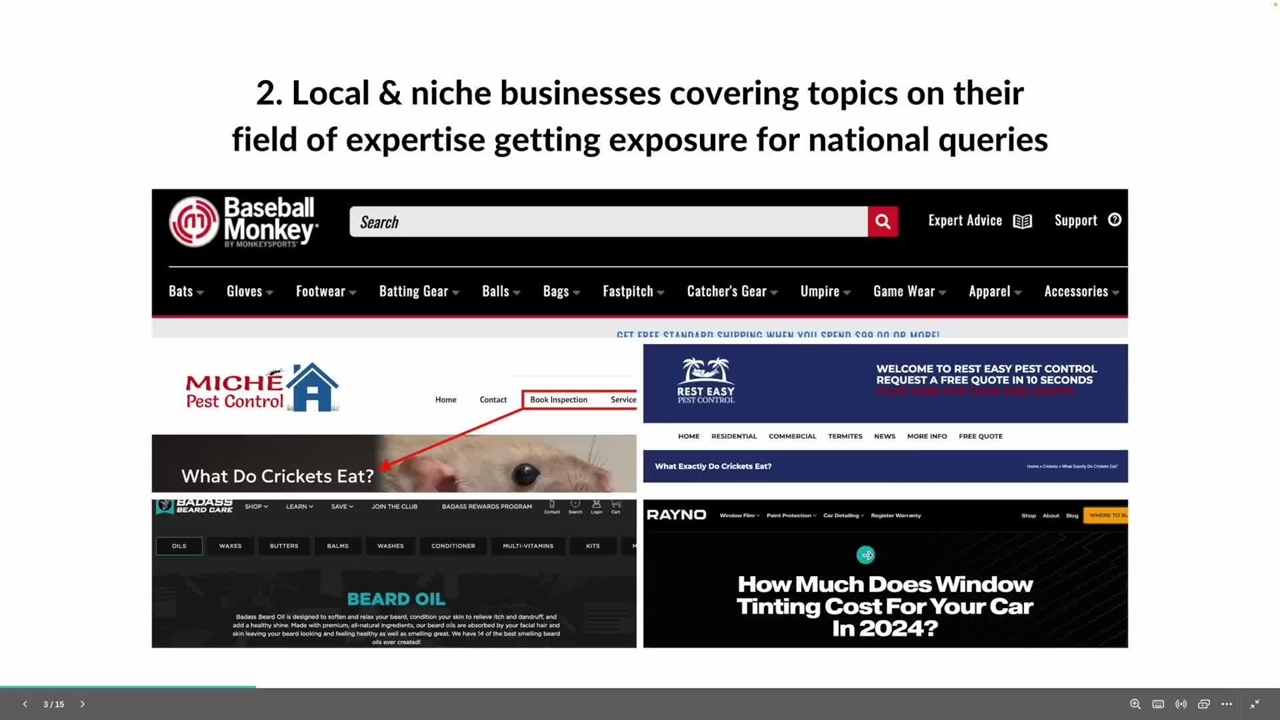
Task: Expand the Gloves dropdown menu
Action: tap(249, 291)
